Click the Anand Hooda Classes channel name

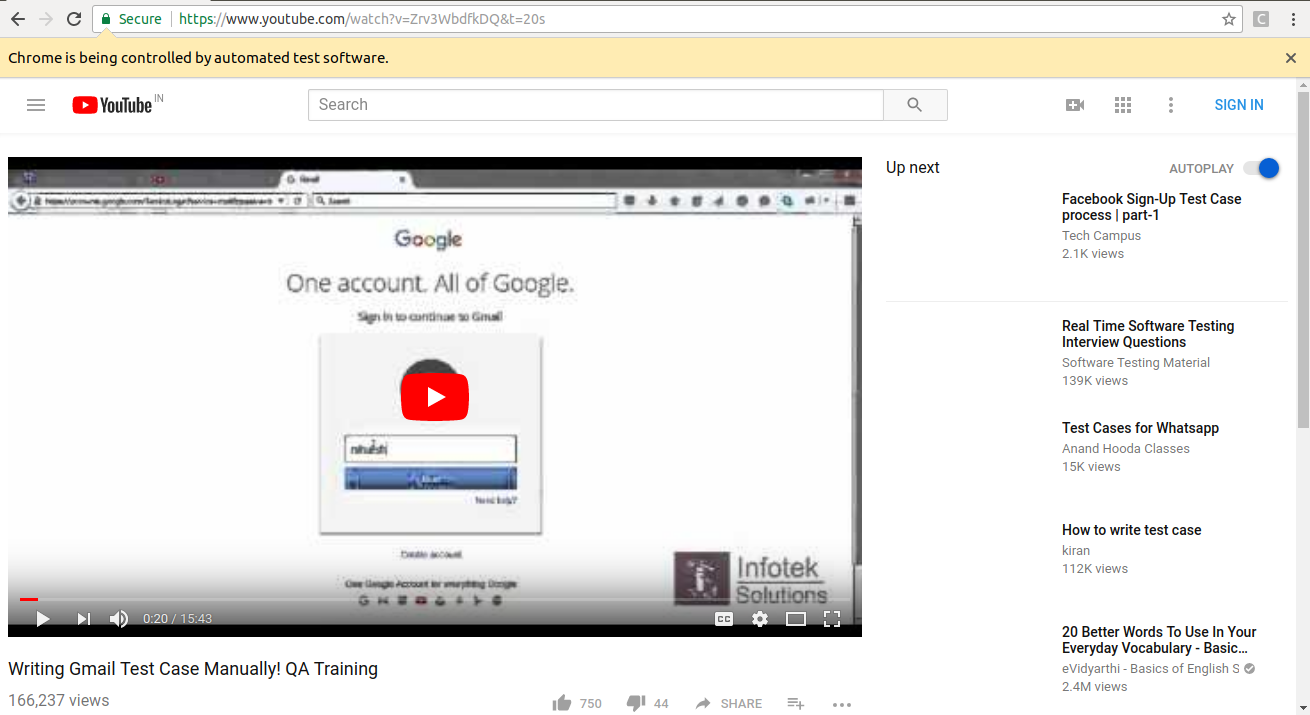tap(1126, 449)
